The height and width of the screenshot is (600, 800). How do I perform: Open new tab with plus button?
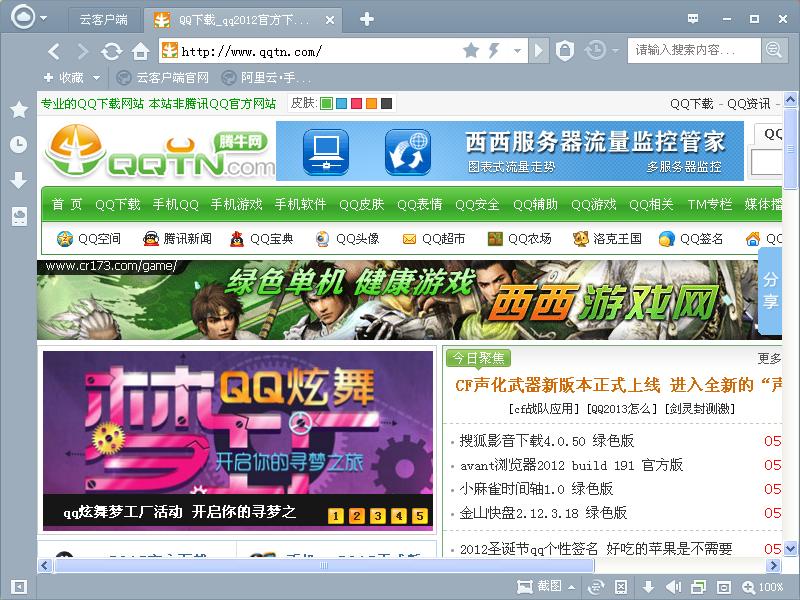366,19
